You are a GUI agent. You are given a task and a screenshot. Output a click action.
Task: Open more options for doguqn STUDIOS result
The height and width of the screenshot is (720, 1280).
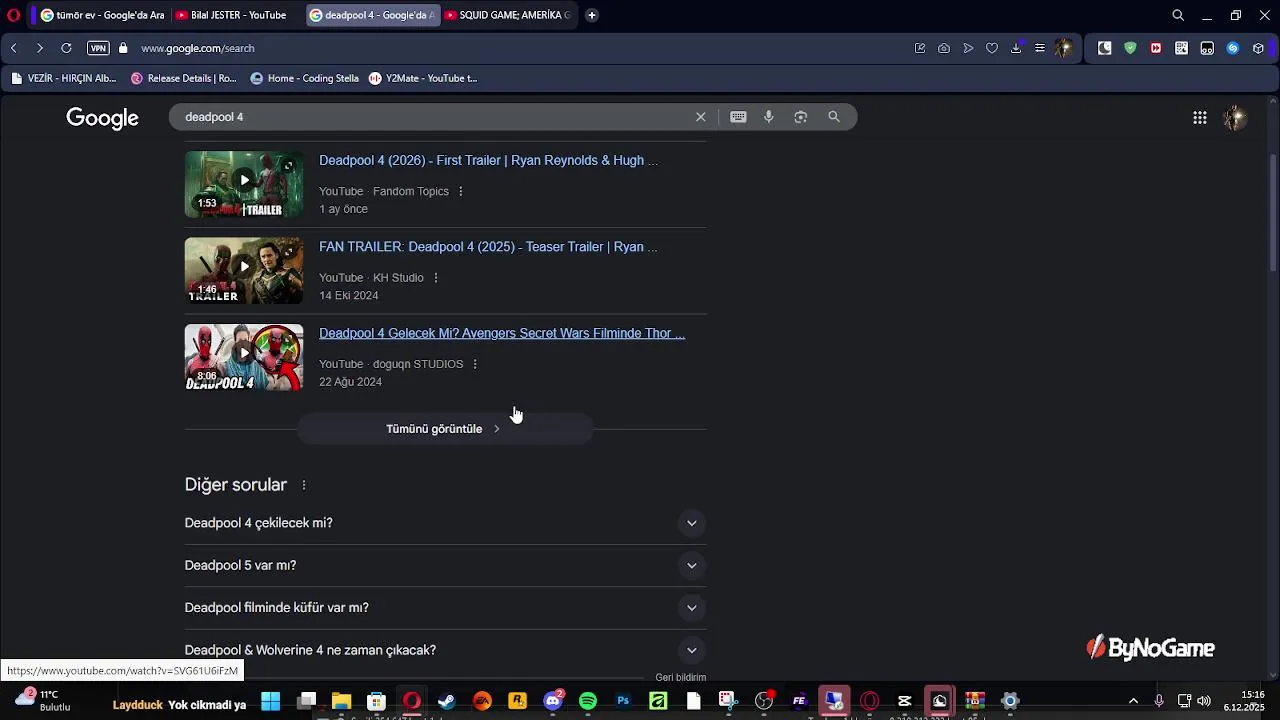click(475, 364)
